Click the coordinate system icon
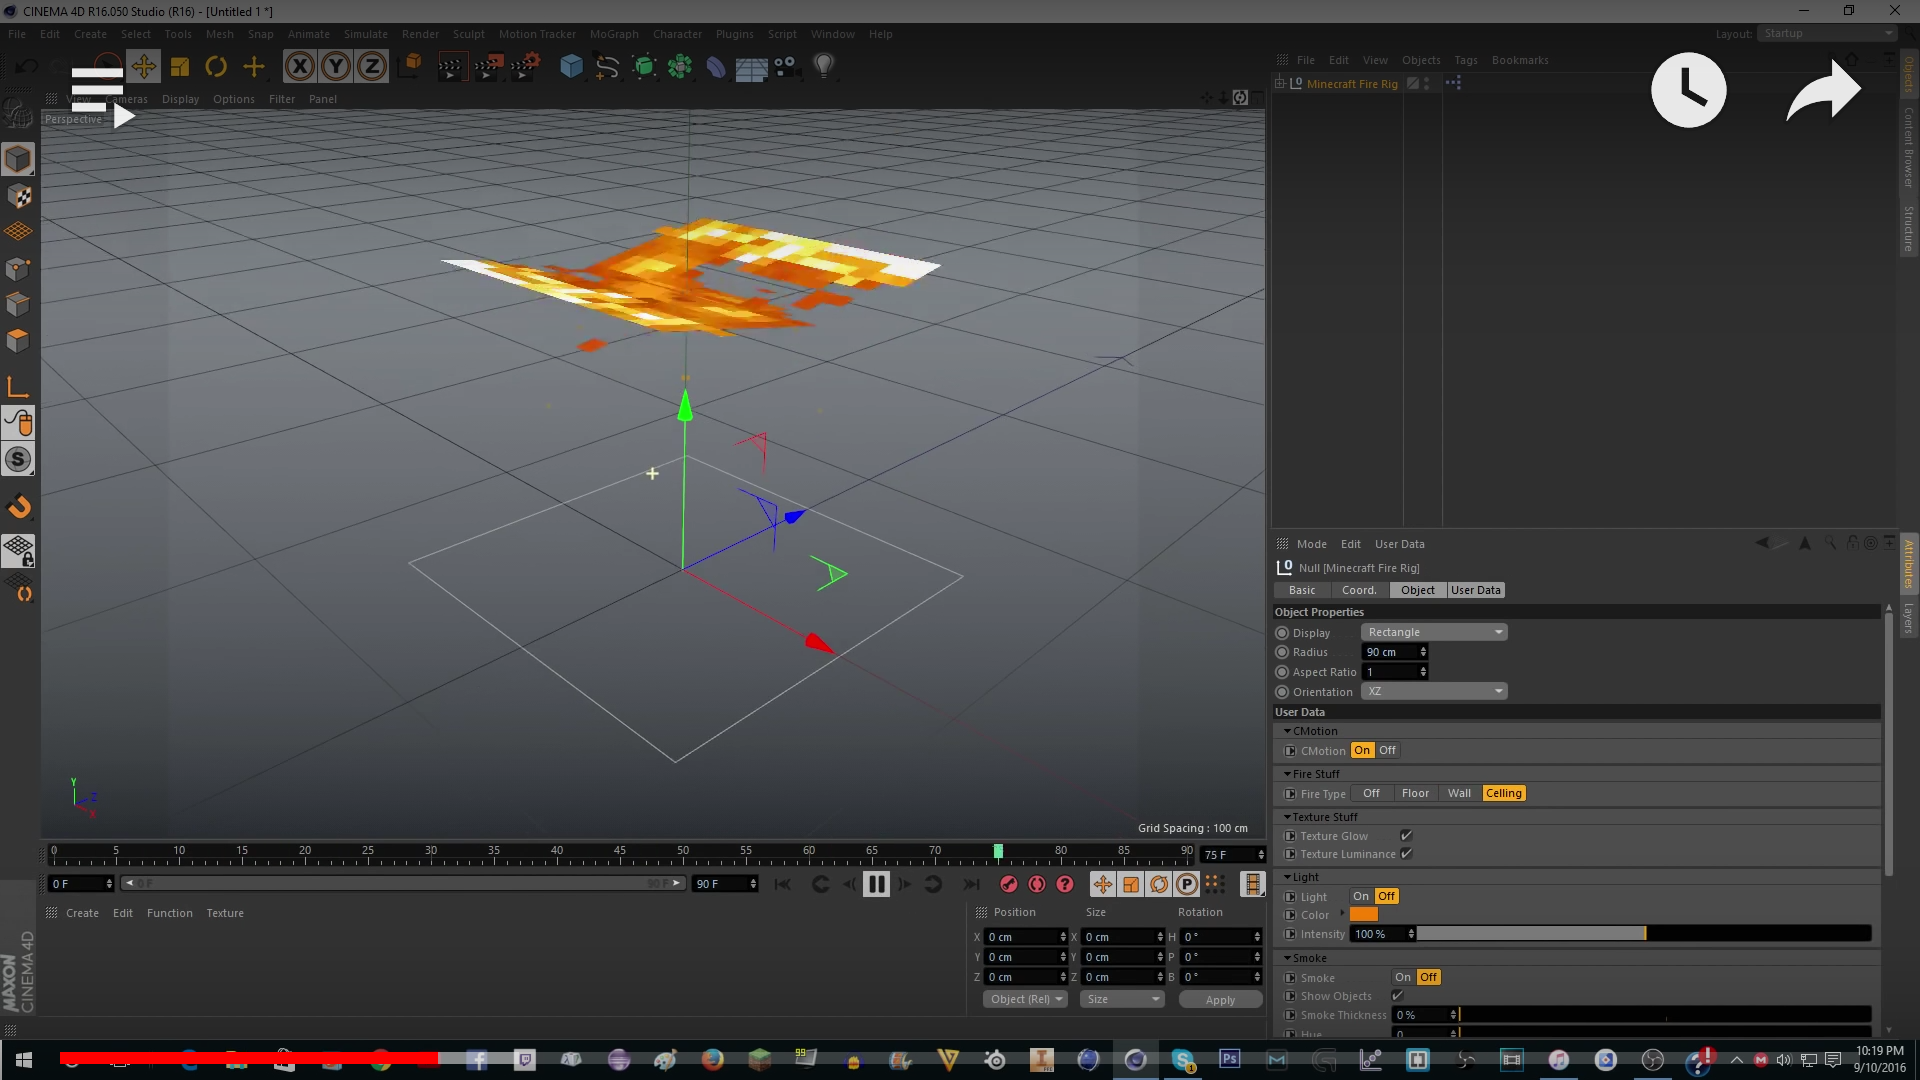Viewport: 1920px width, 1080px height. 410,67
